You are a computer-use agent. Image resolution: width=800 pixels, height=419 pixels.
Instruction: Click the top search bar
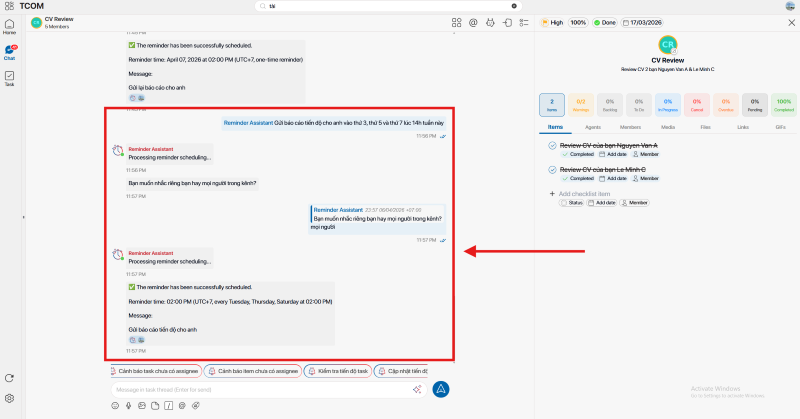point(388,6)
